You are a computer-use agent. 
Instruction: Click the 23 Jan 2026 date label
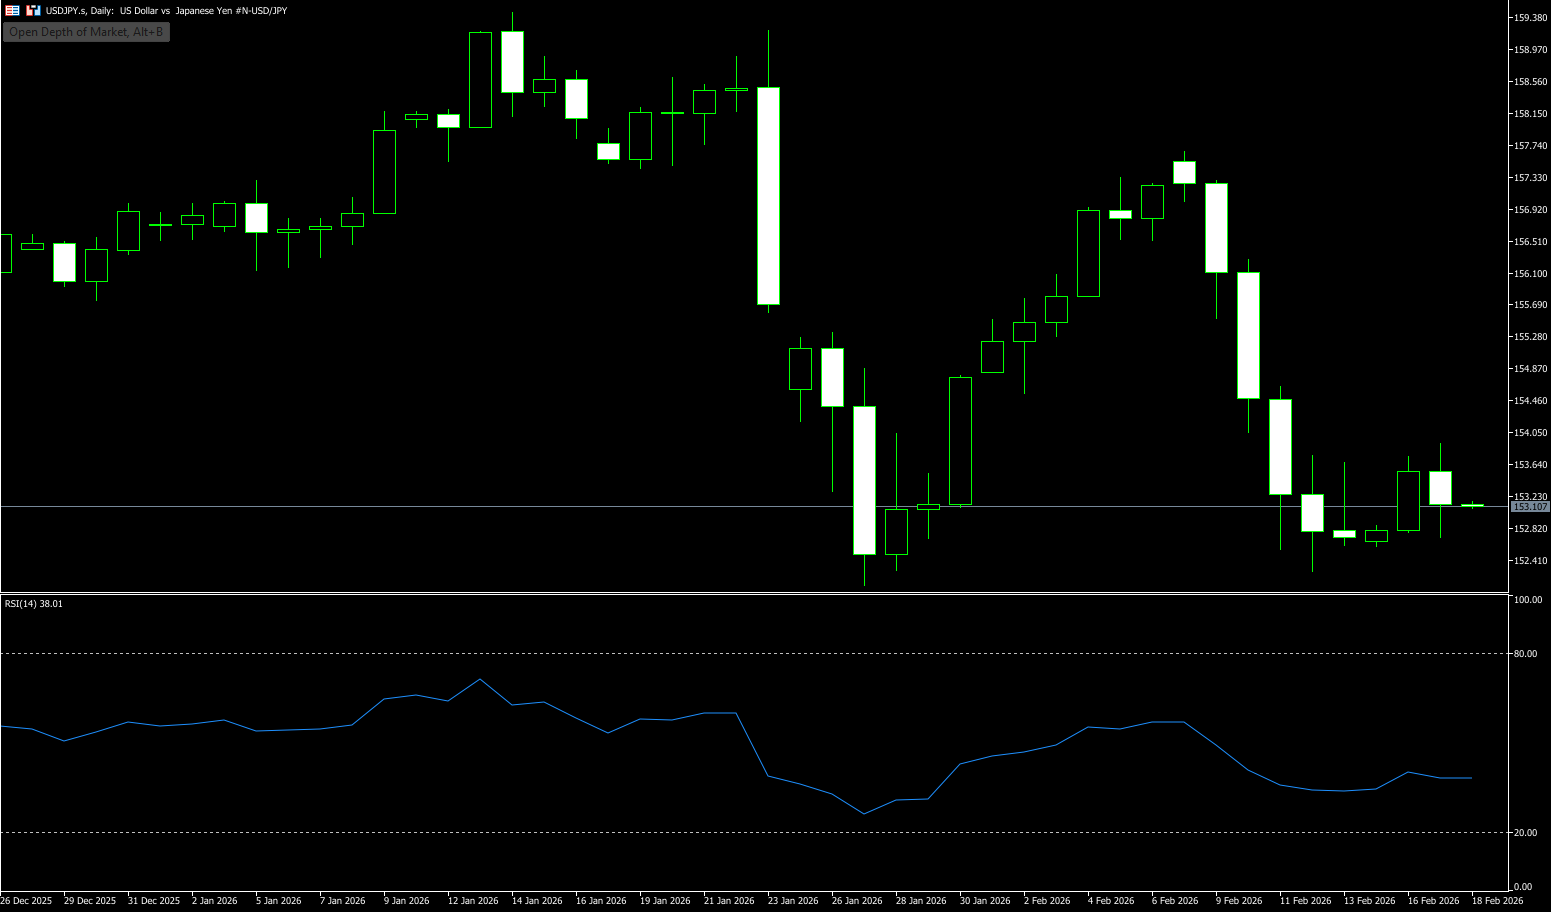point(792,901)
